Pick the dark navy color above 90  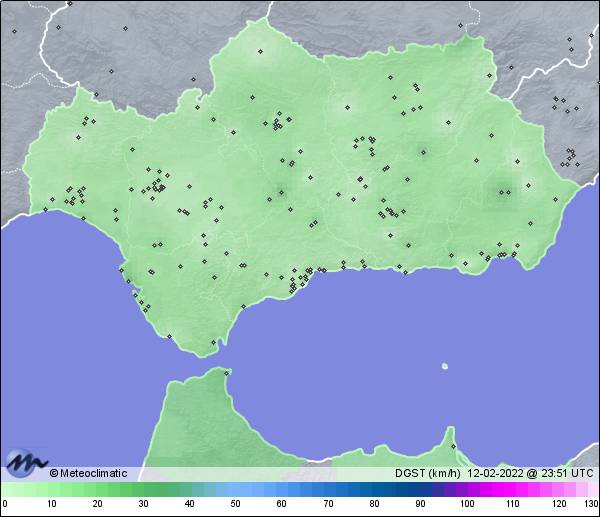pos(420,489)
